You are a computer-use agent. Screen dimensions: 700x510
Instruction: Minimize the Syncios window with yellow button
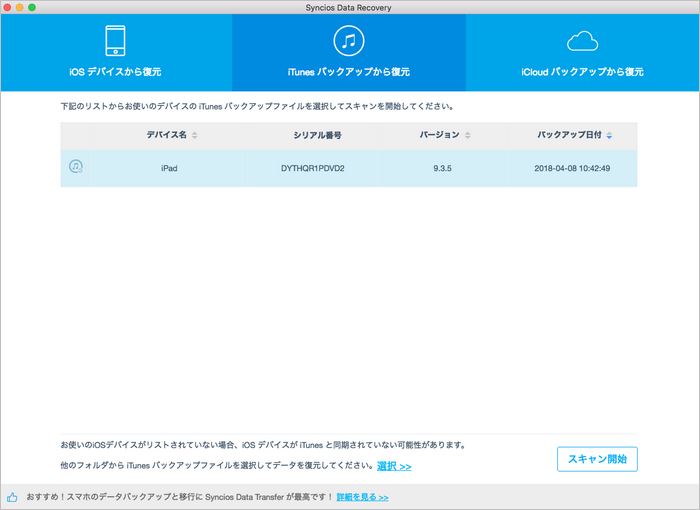[x=20, y=7]
